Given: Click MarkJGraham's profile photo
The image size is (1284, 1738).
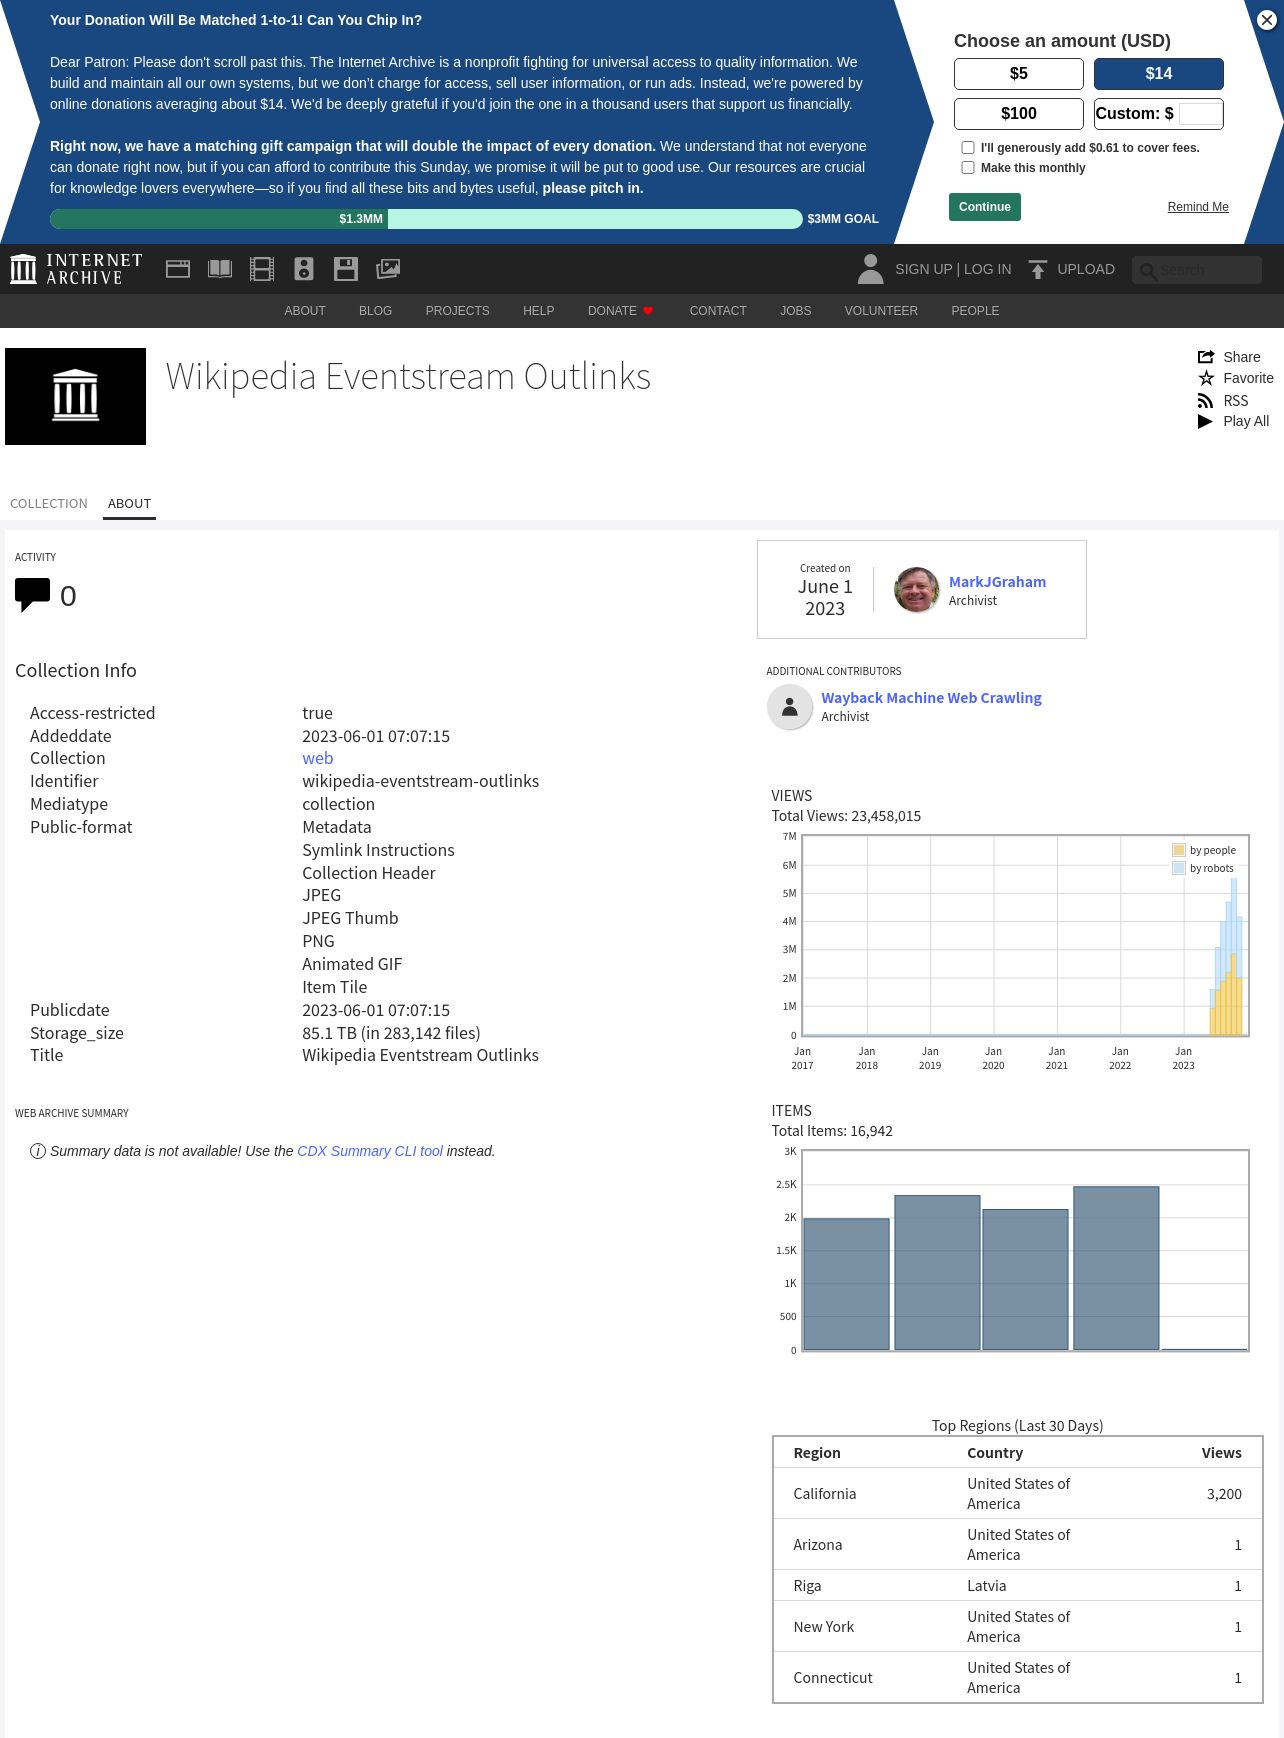Looking at the screenshot, I should pyautogui.click(x=917, y=590).
